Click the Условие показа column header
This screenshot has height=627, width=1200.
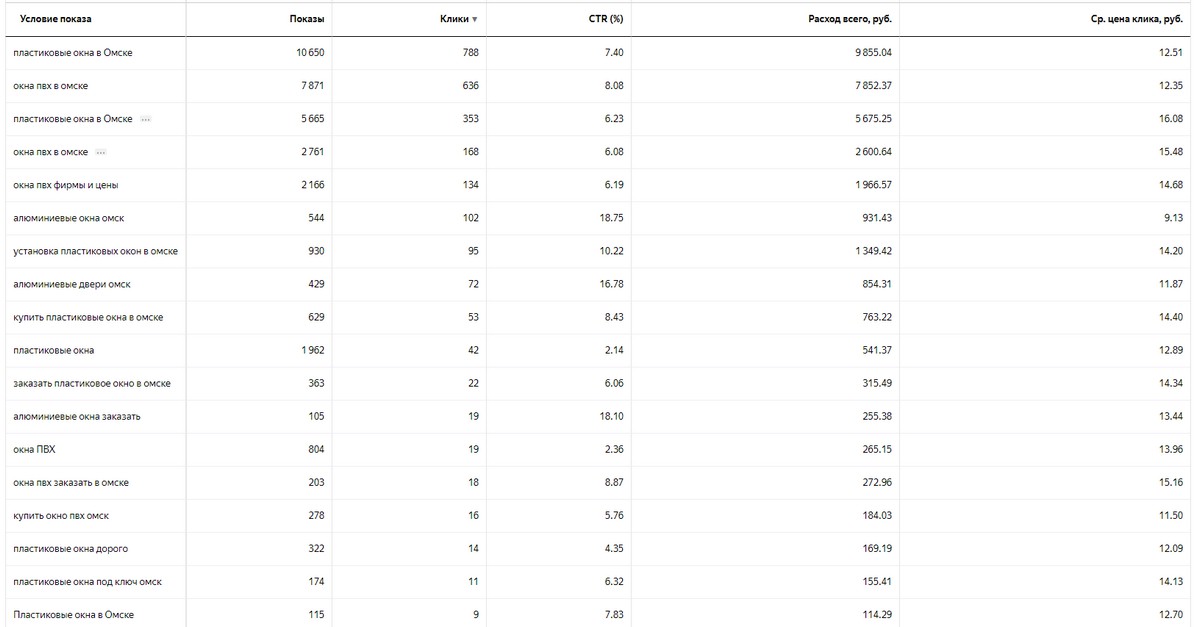(56, 19)
